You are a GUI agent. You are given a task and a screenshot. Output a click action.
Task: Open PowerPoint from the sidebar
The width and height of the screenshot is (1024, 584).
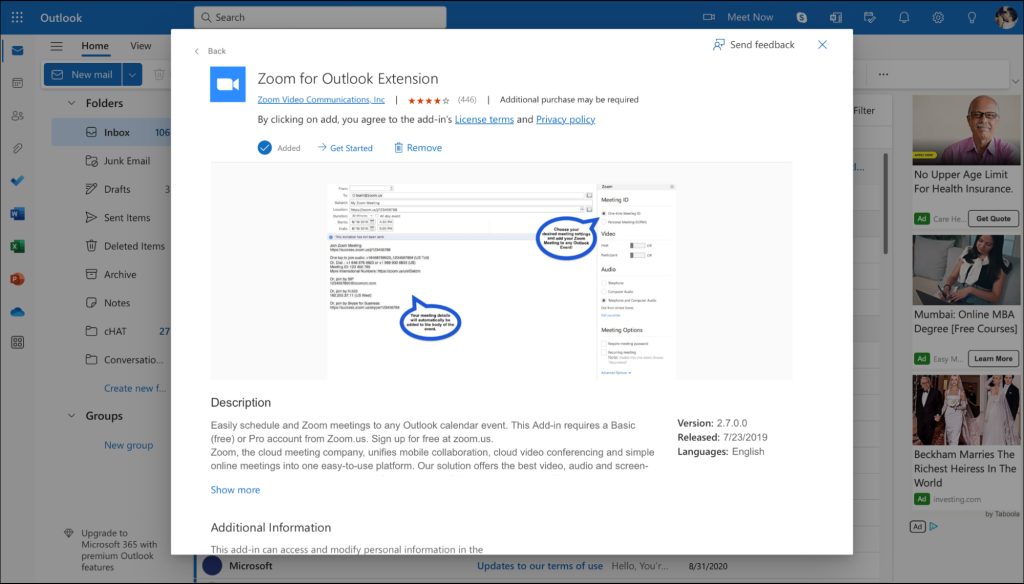[x=14, y=277]
